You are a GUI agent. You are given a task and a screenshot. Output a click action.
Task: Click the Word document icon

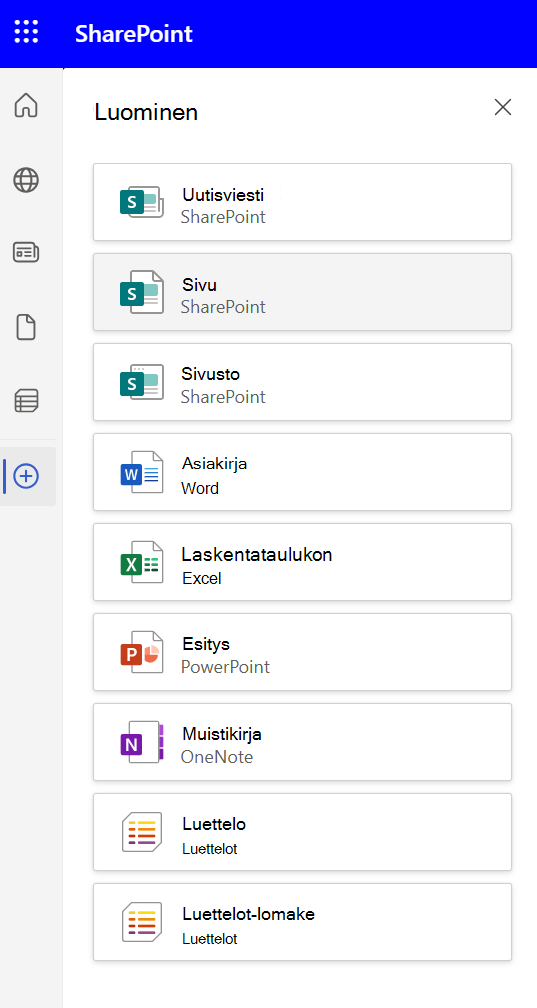tap(142, 472)
